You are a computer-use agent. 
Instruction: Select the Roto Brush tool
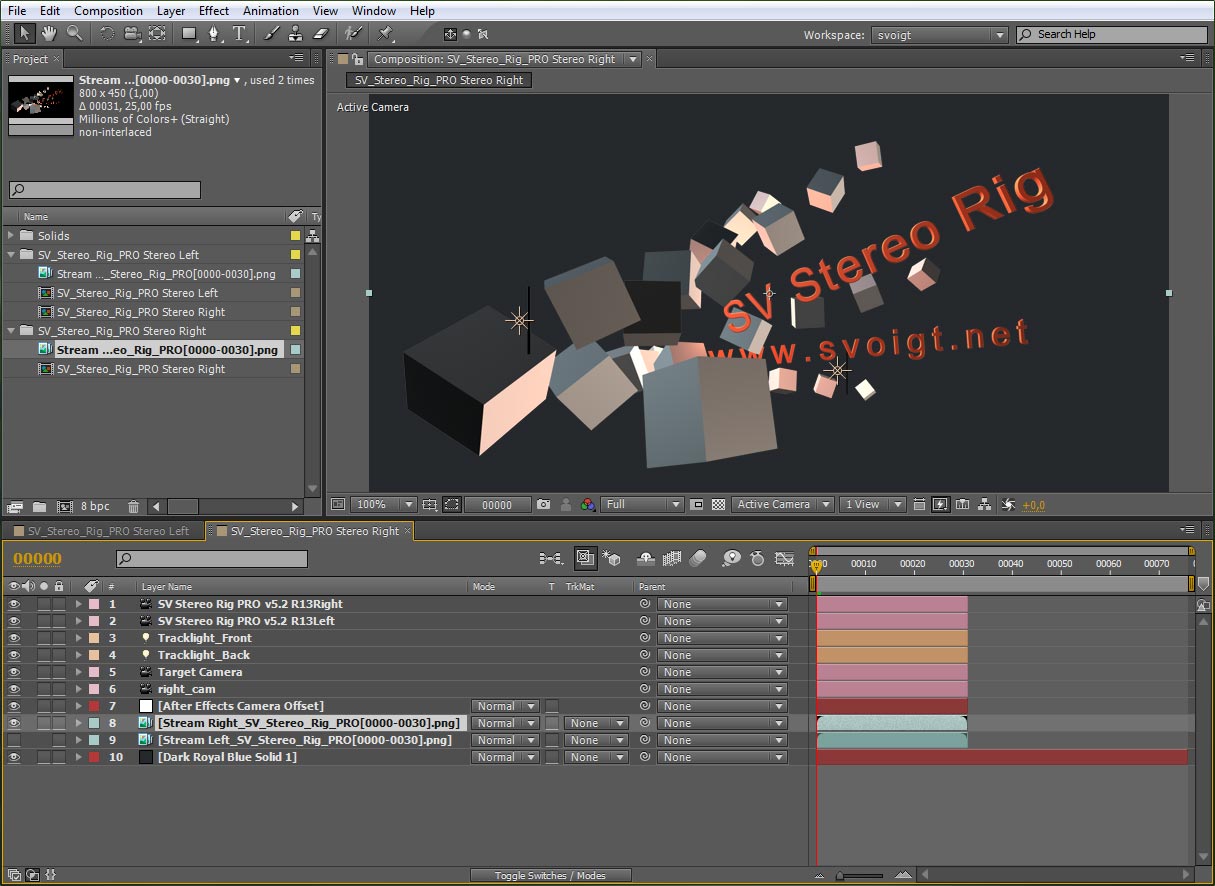[x=353, y=33]
